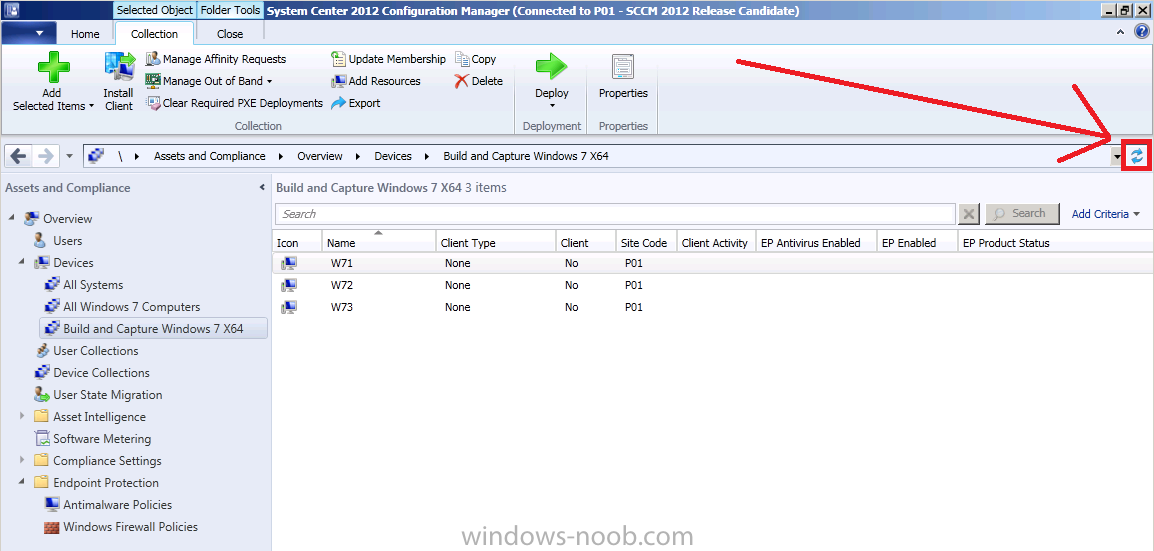The width and height of the screenshot is (1154, 551).
Task: Open the navigation history dropdown
Action: [69, 156]
